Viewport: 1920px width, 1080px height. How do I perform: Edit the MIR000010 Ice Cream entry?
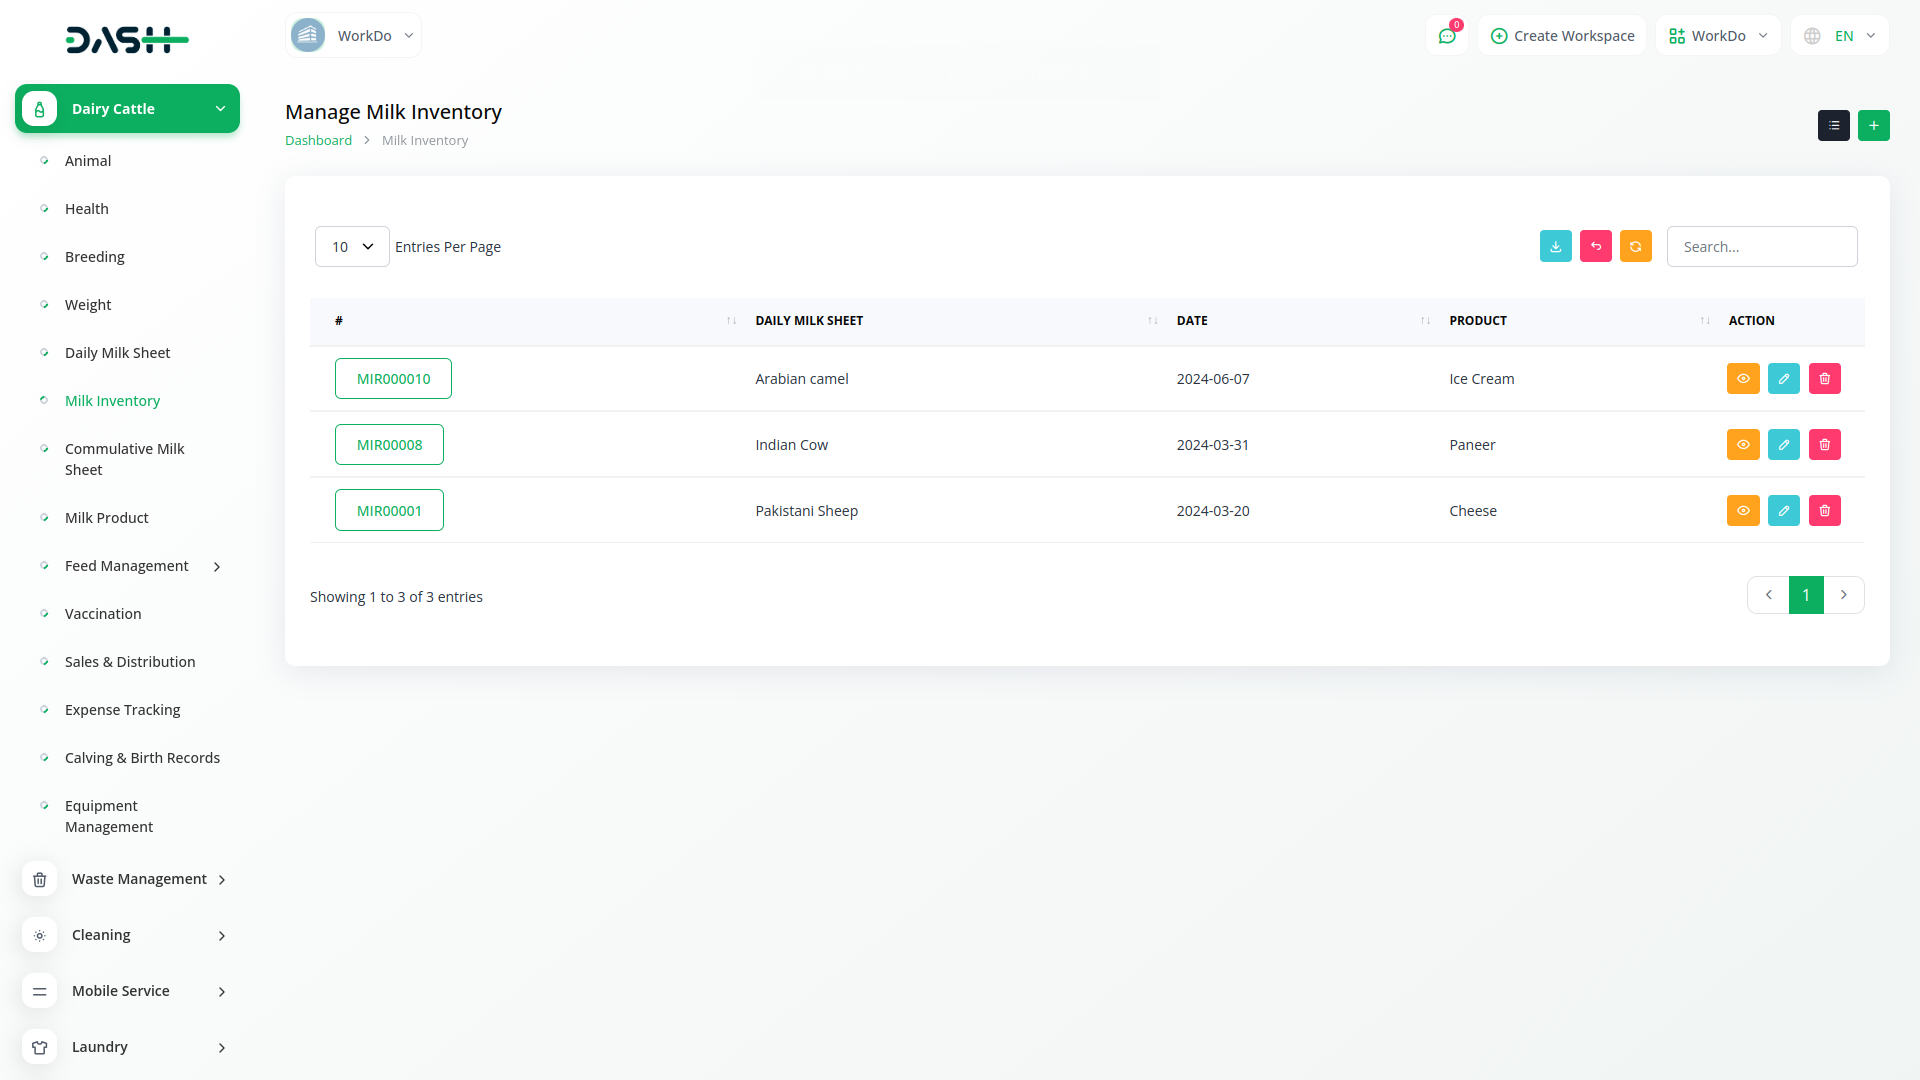click(x=1783, y=379)
